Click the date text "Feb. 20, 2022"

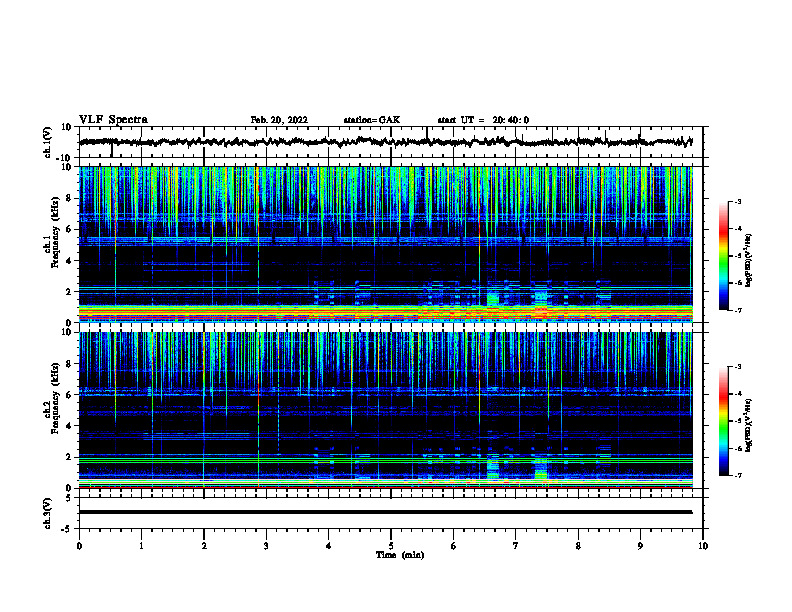(279, 120)
